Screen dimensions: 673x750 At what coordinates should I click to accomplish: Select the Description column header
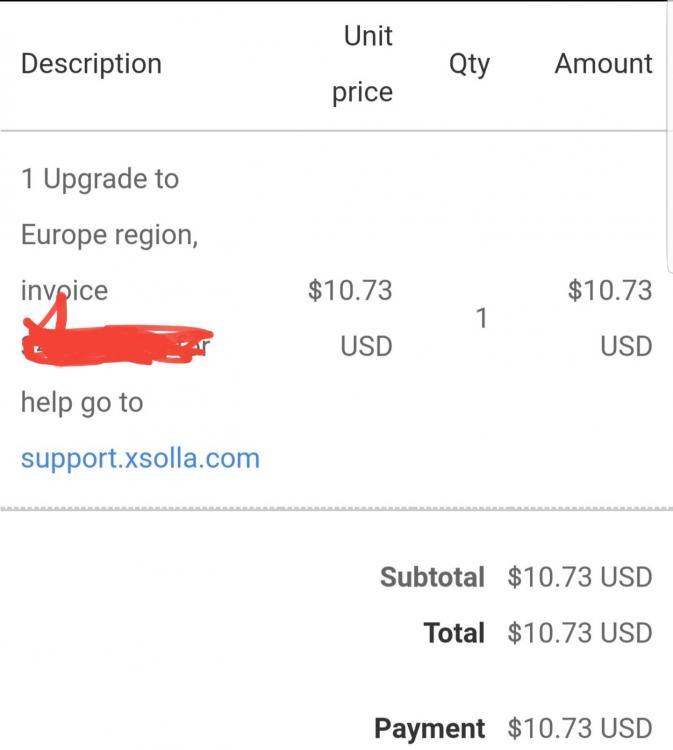click(x=91, y=64)
